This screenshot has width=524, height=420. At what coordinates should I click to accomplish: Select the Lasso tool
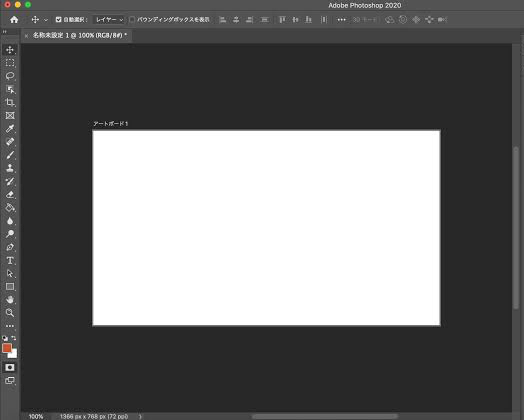click(10, 76)
